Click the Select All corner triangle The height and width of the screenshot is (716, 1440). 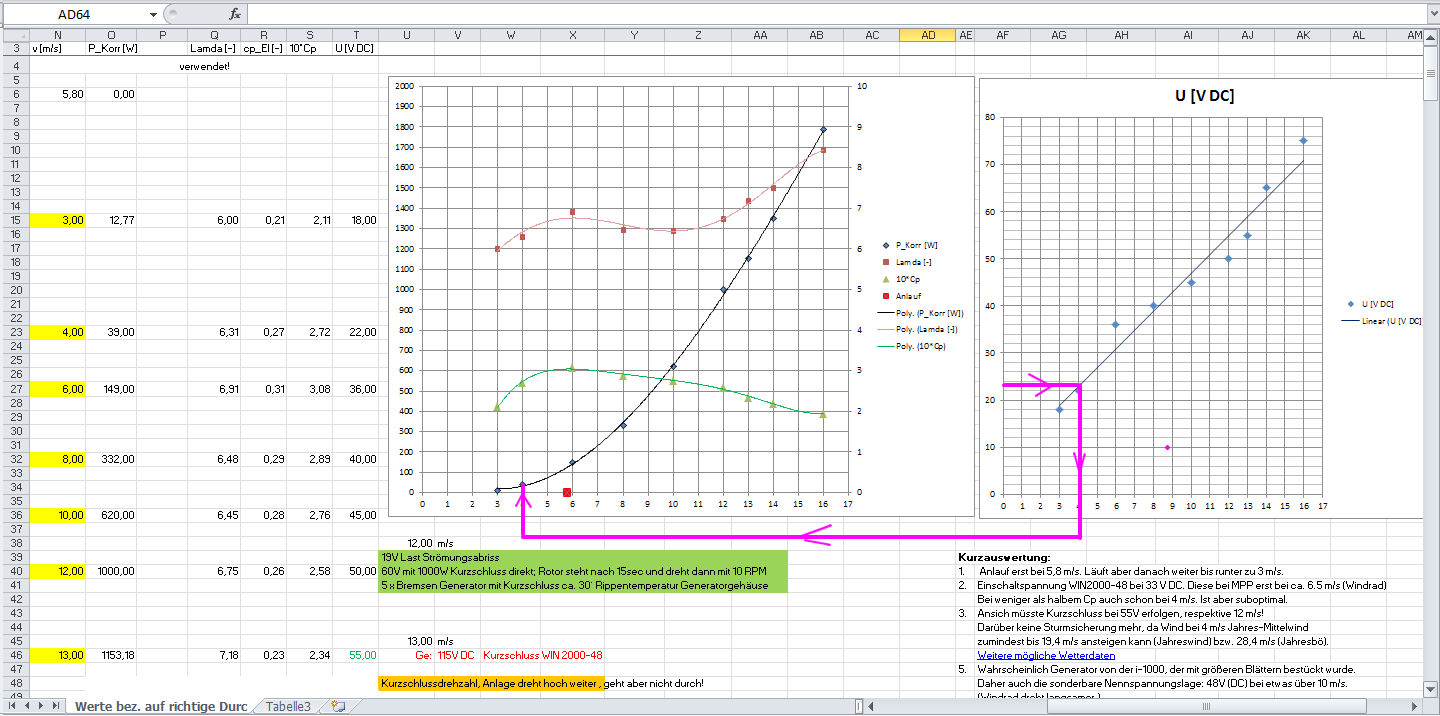tap(14, 35)
